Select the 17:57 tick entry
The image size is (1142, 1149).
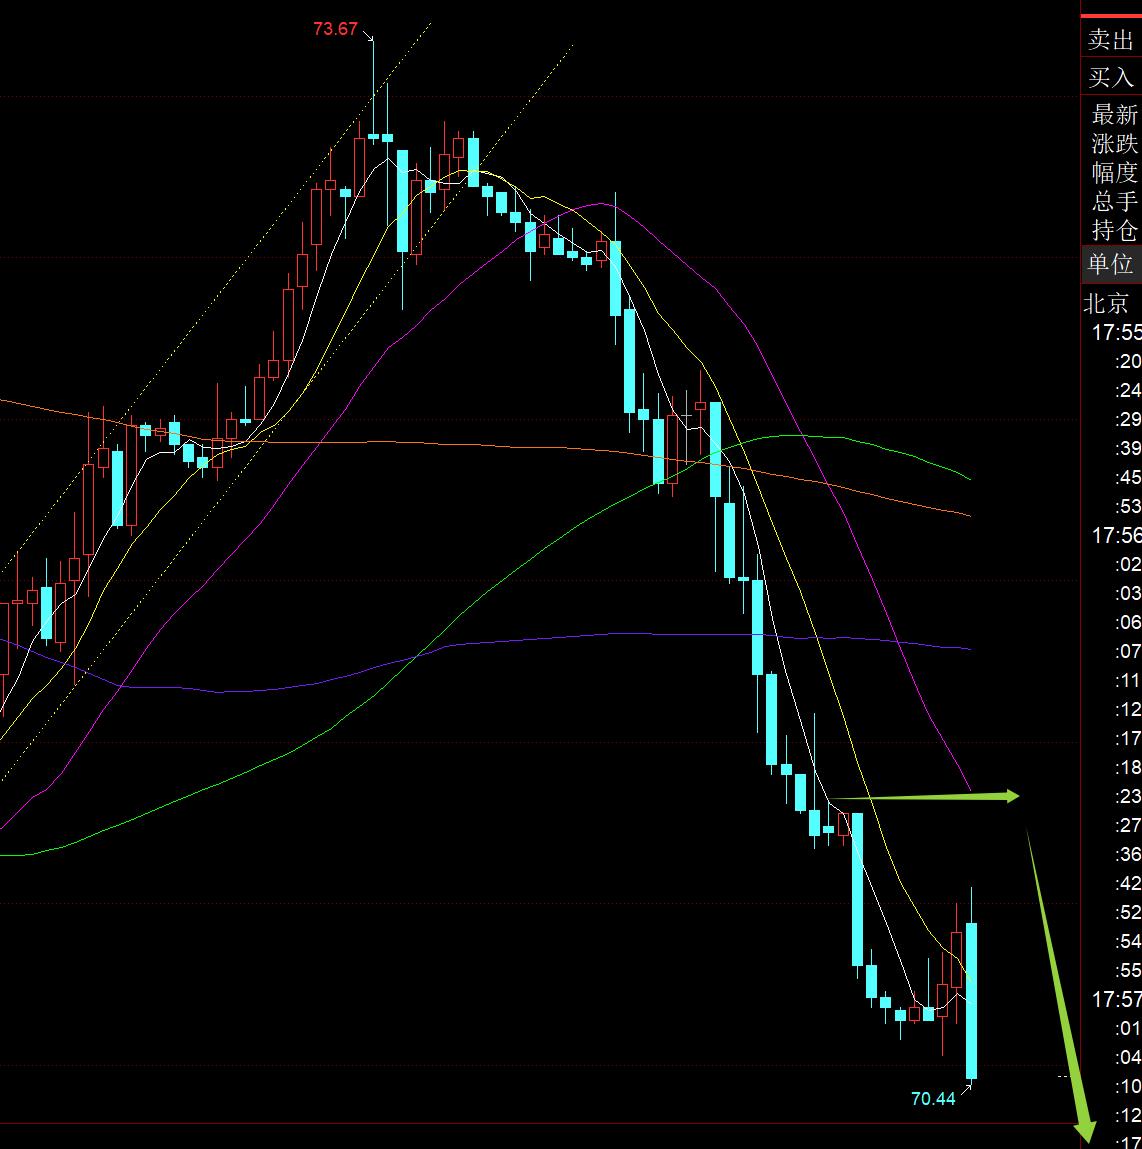[1116, 998]
